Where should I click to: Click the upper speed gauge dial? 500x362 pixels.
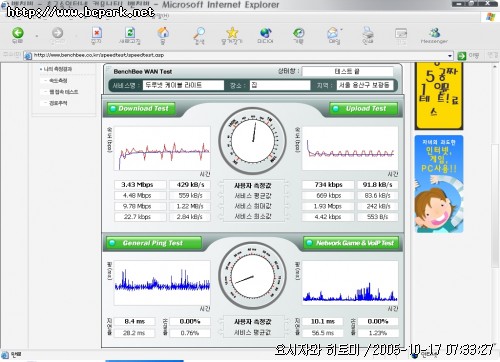coord(253,140)
